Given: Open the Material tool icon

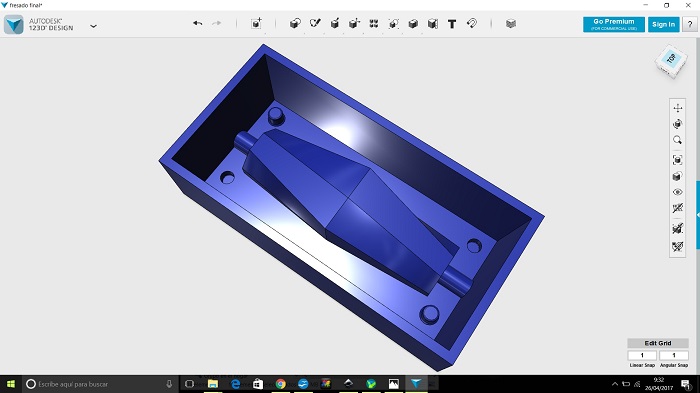Looking at the screenshot, I should [511, 24].
